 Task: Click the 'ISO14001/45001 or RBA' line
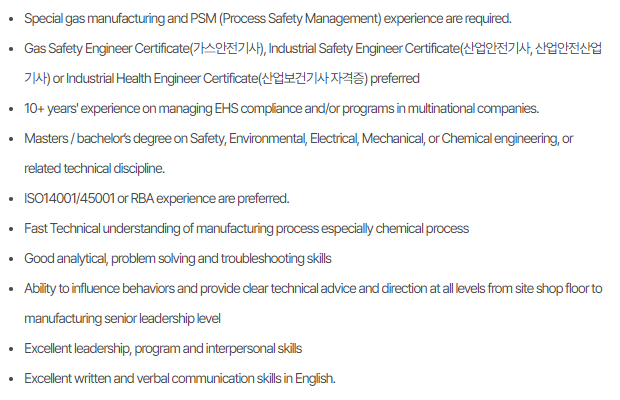click(157, 198)
